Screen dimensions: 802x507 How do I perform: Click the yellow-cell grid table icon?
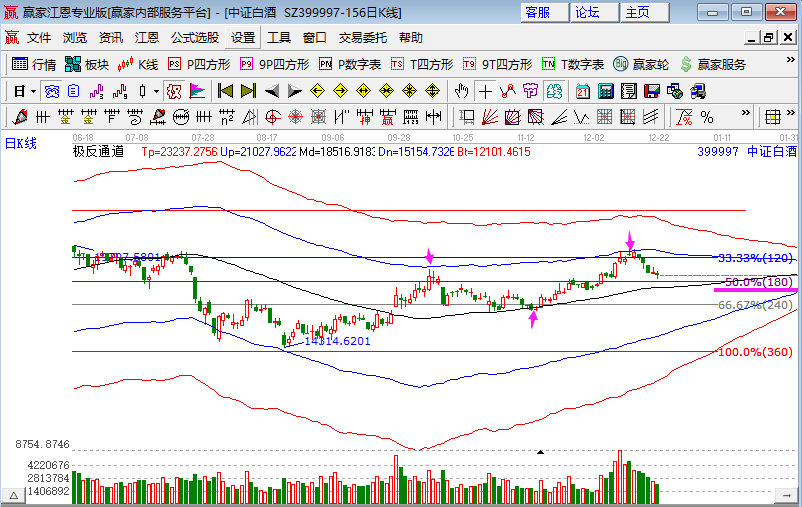point(772,118)
